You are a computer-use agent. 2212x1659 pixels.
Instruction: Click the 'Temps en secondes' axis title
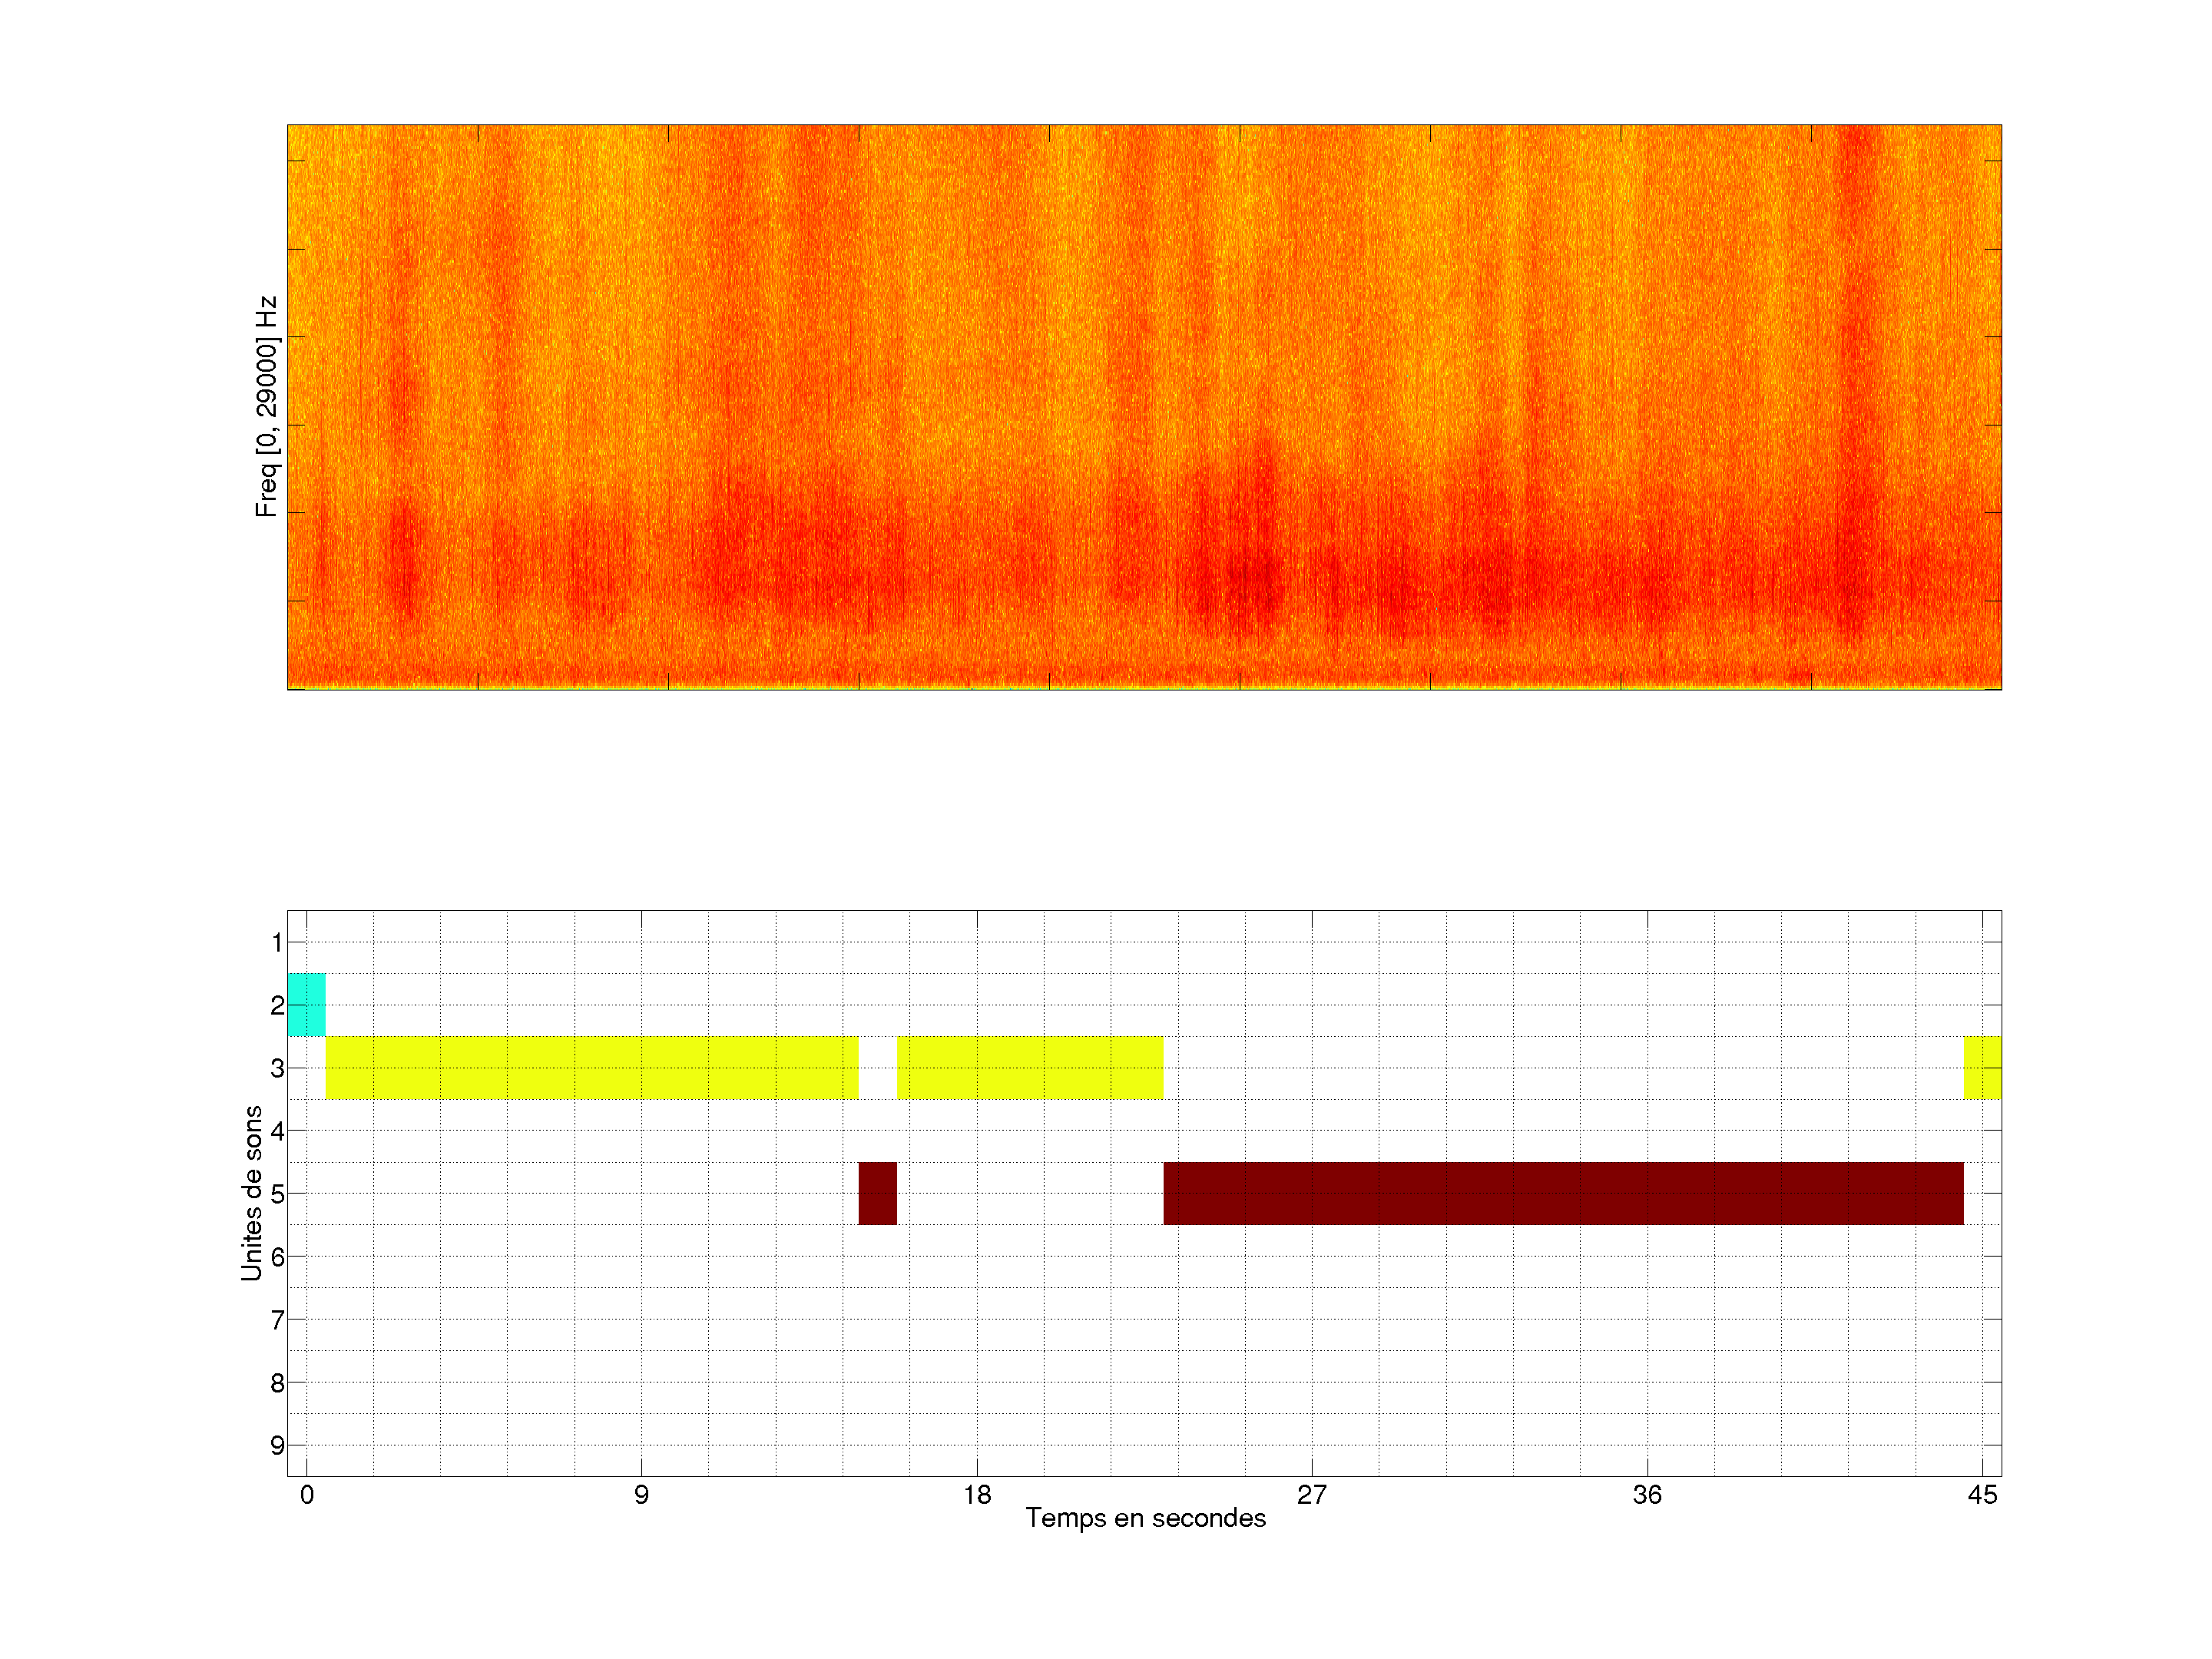[1145, 1518]
